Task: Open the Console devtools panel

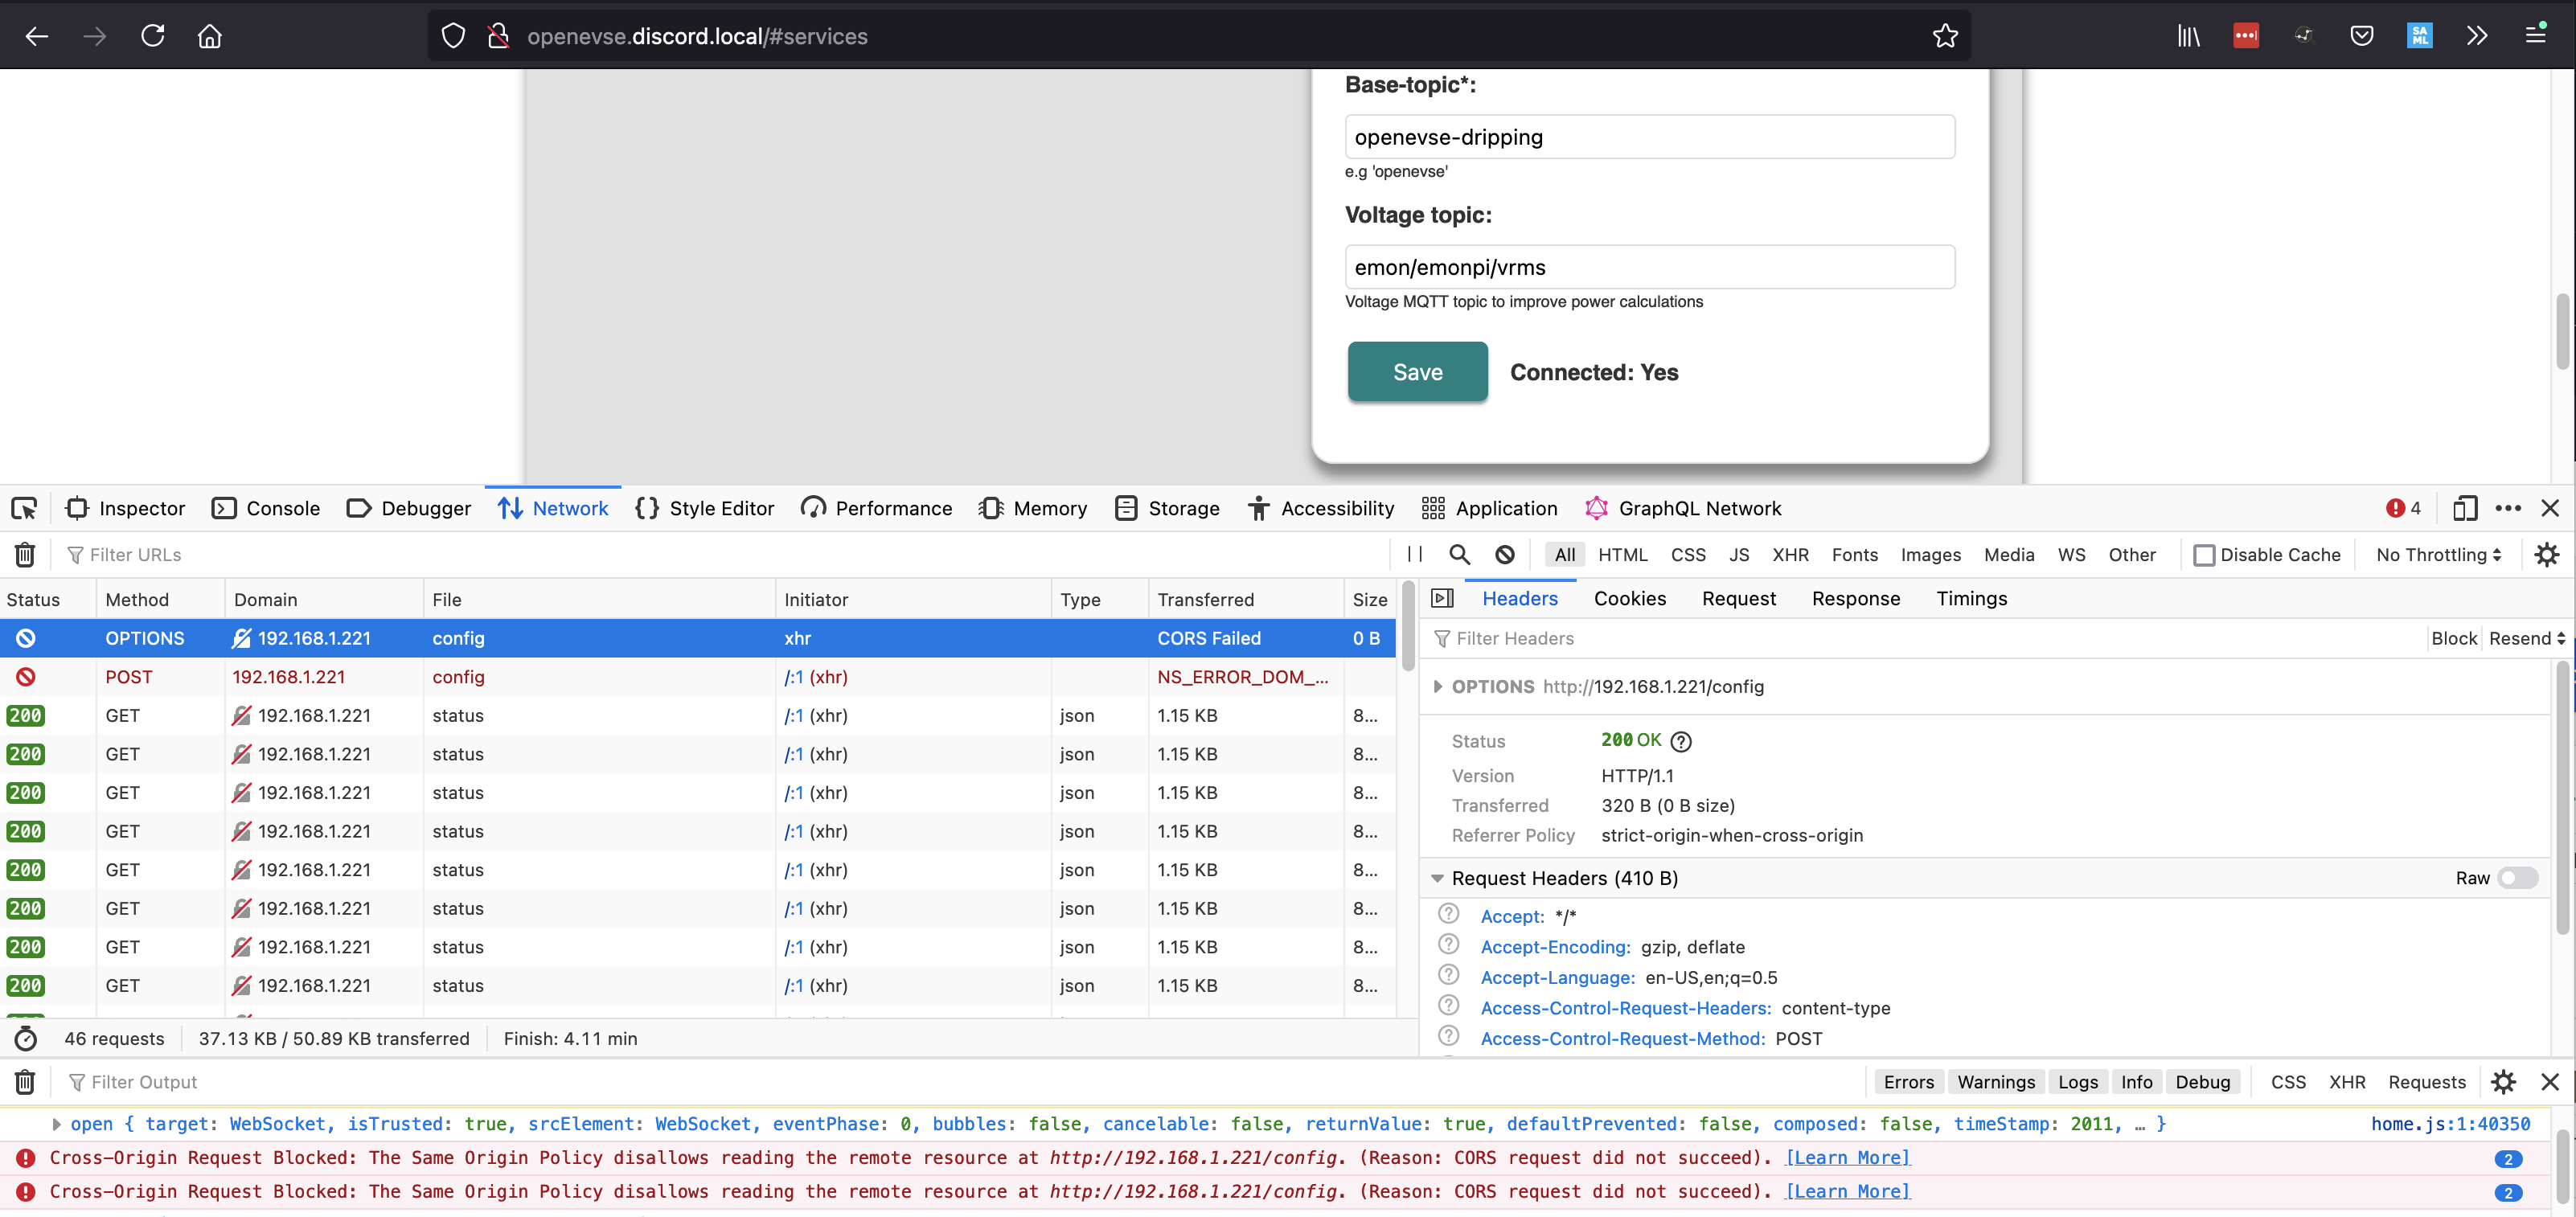Action: point(265,508)
